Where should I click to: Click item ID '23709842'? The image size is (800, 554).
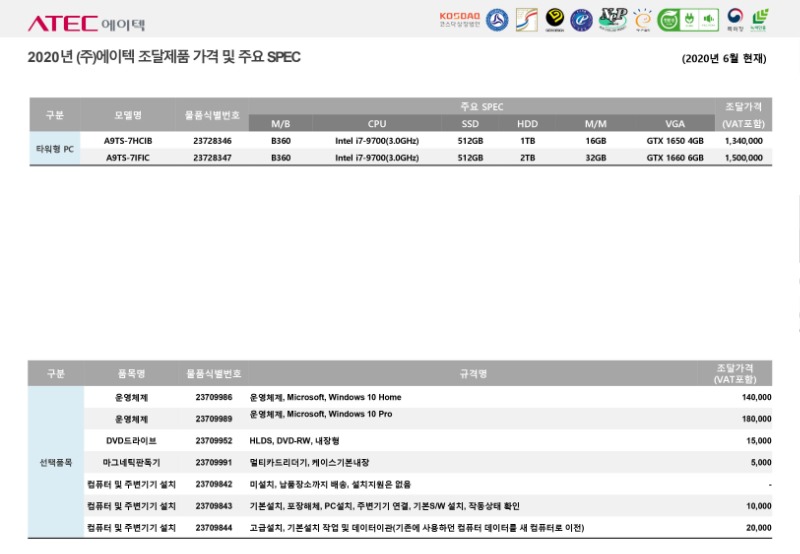pyautogui.click(x=214, y=484)
